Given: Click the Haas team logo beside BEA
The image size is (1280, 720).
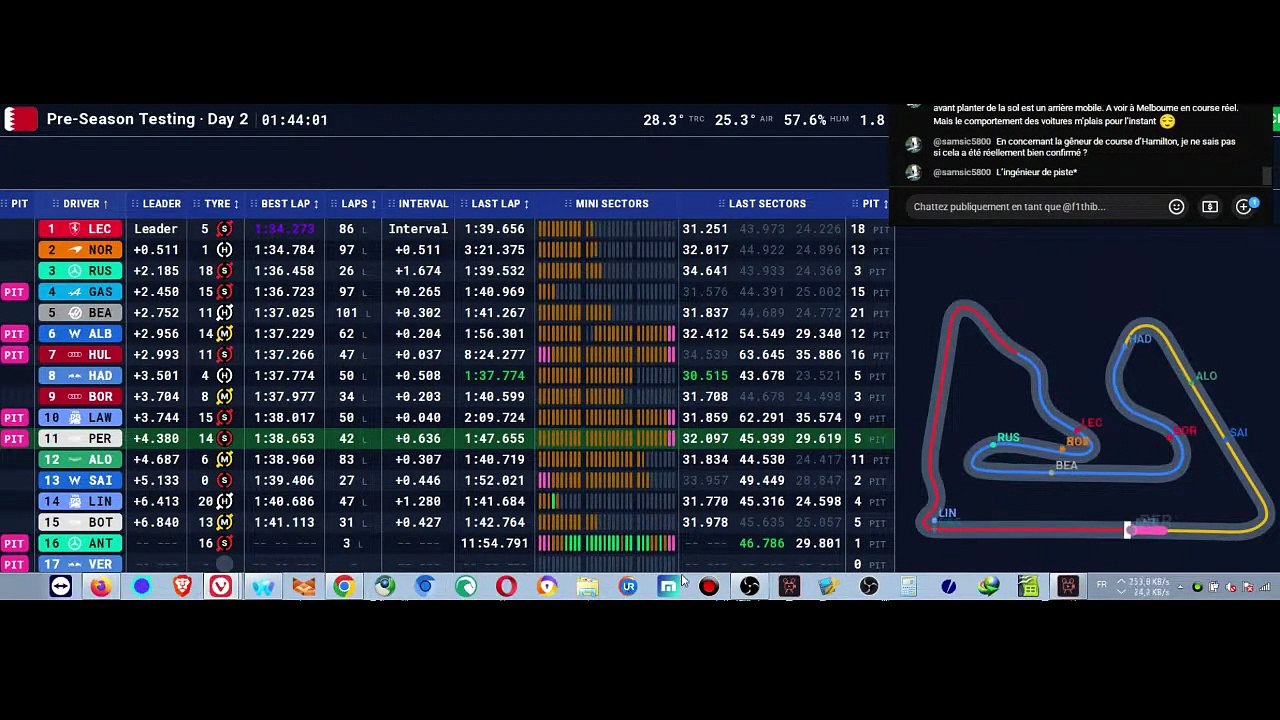Looking at the screenshot, I should click(75, 313).
